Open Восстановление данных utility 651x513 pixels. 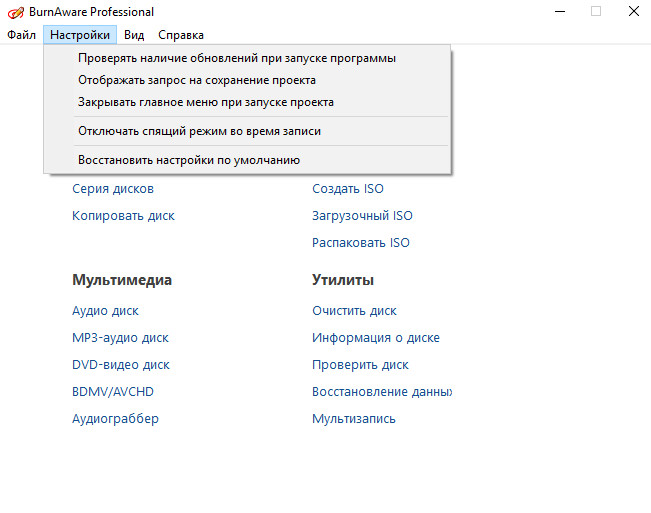click(382, 392)
